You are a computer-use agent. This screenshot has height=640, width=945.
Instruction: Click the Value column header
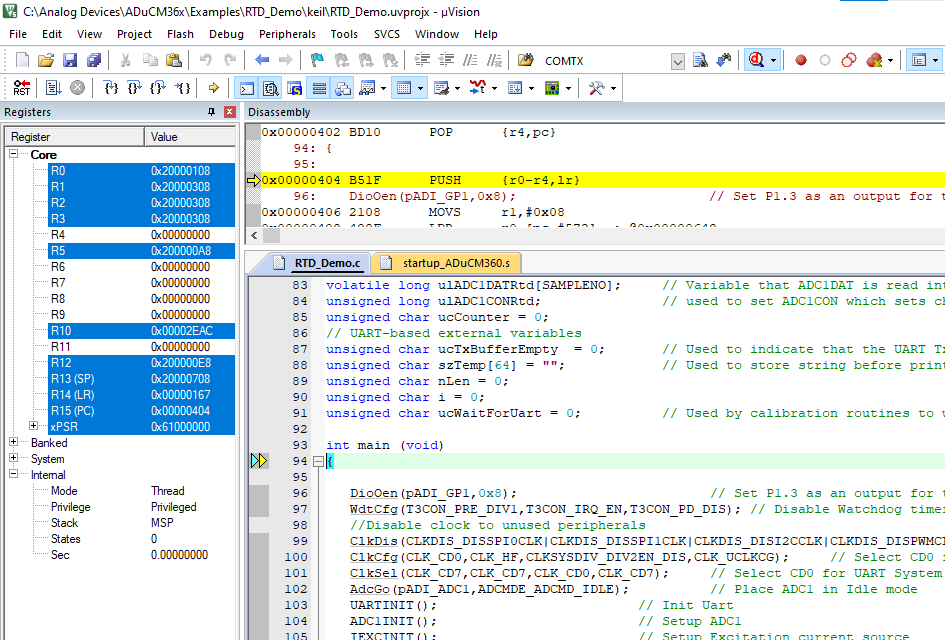(190, 137)
